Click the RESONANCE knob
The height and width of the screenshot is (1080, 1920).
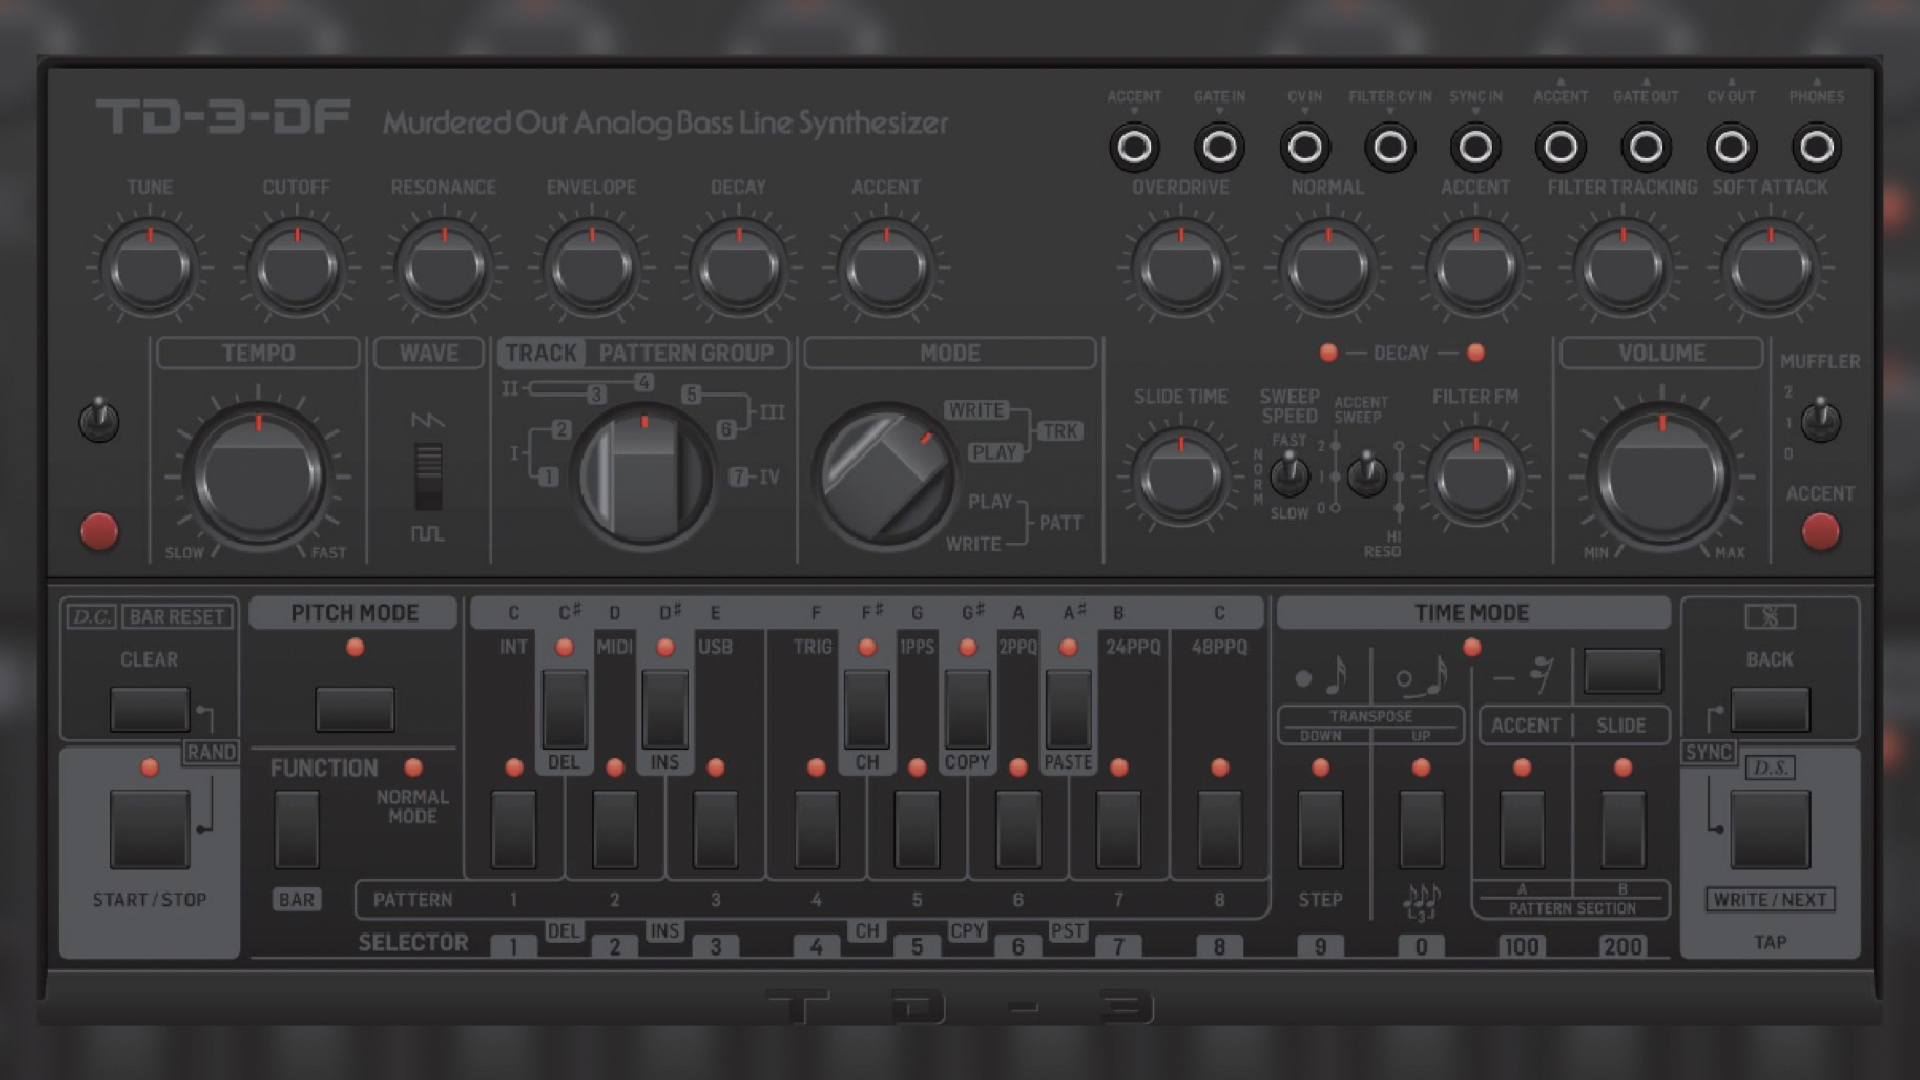444,267
